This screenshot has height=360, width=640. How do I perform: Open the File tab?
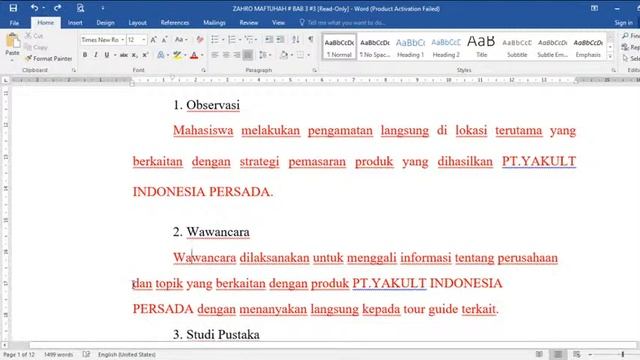point(14,23)
